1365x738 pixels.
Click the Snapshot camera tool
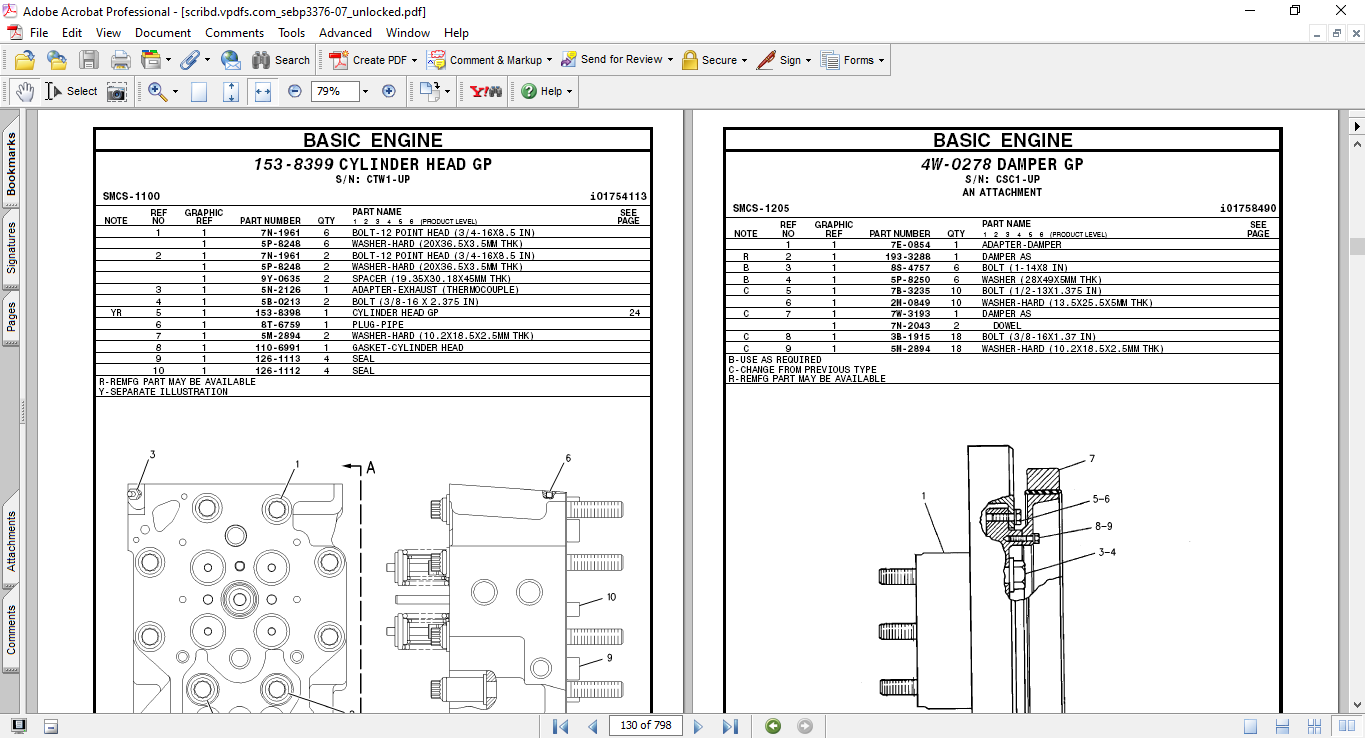click(x=117, y=91)
